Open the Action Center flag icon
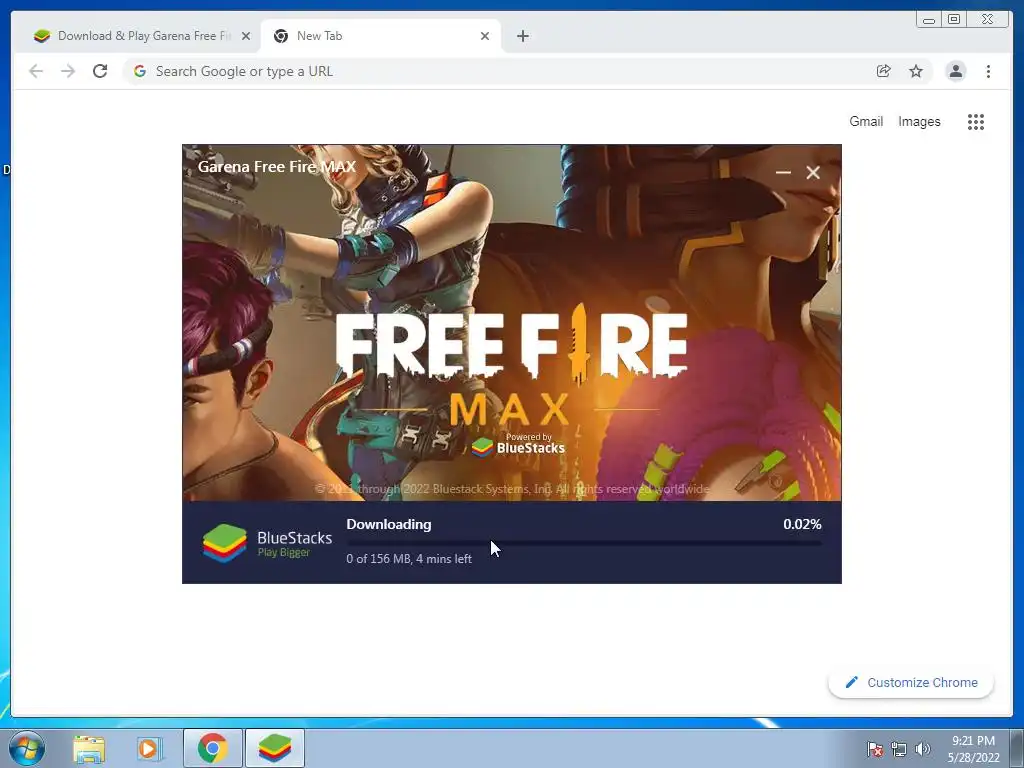 click(x=875, y=749)
